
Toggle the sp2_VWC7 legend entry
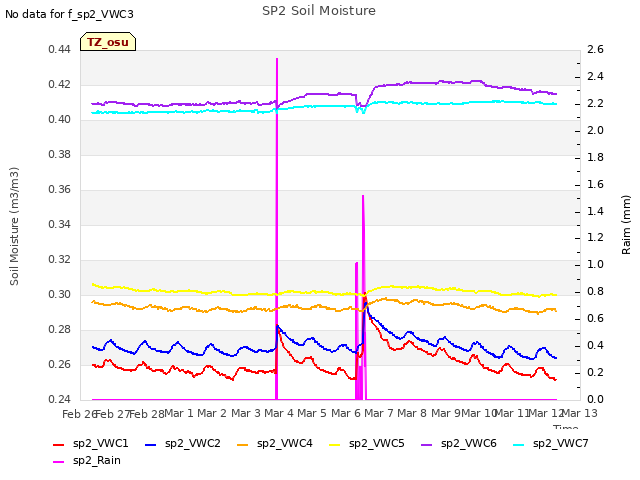click(x=551, y=443)
